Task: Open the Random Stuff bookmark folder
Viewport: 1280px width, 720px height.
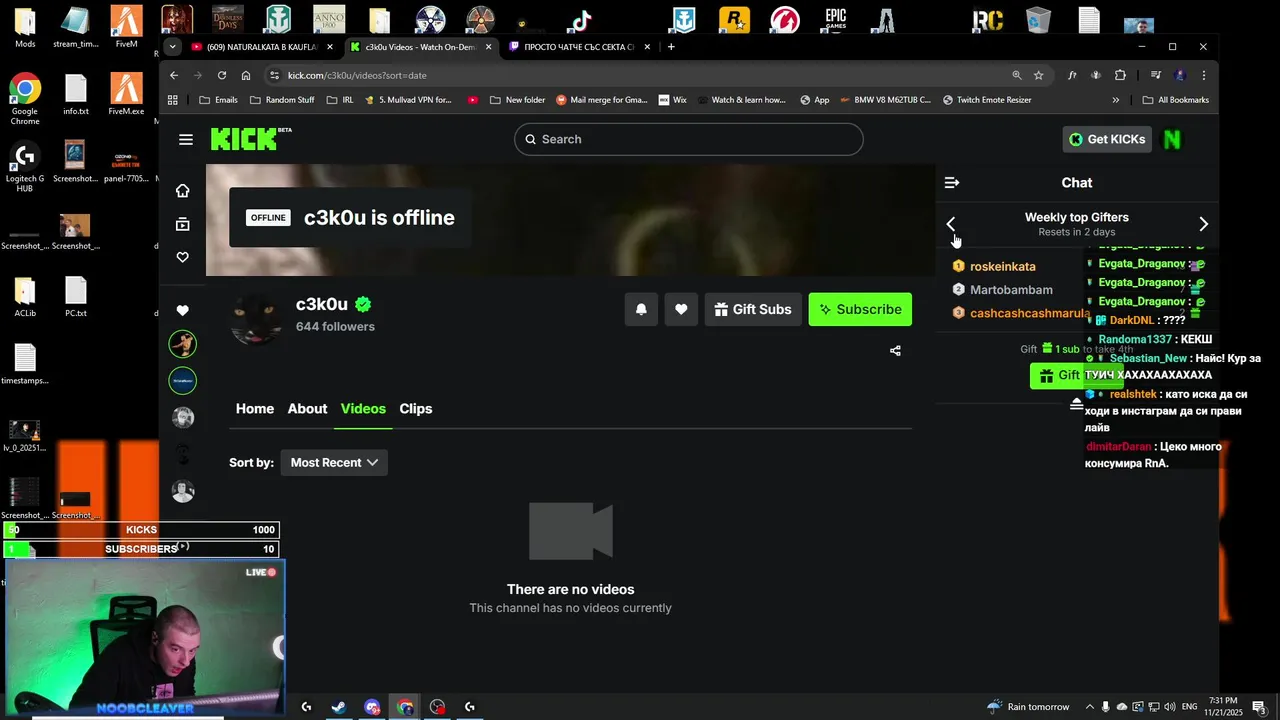Action: tap(282, 100)
